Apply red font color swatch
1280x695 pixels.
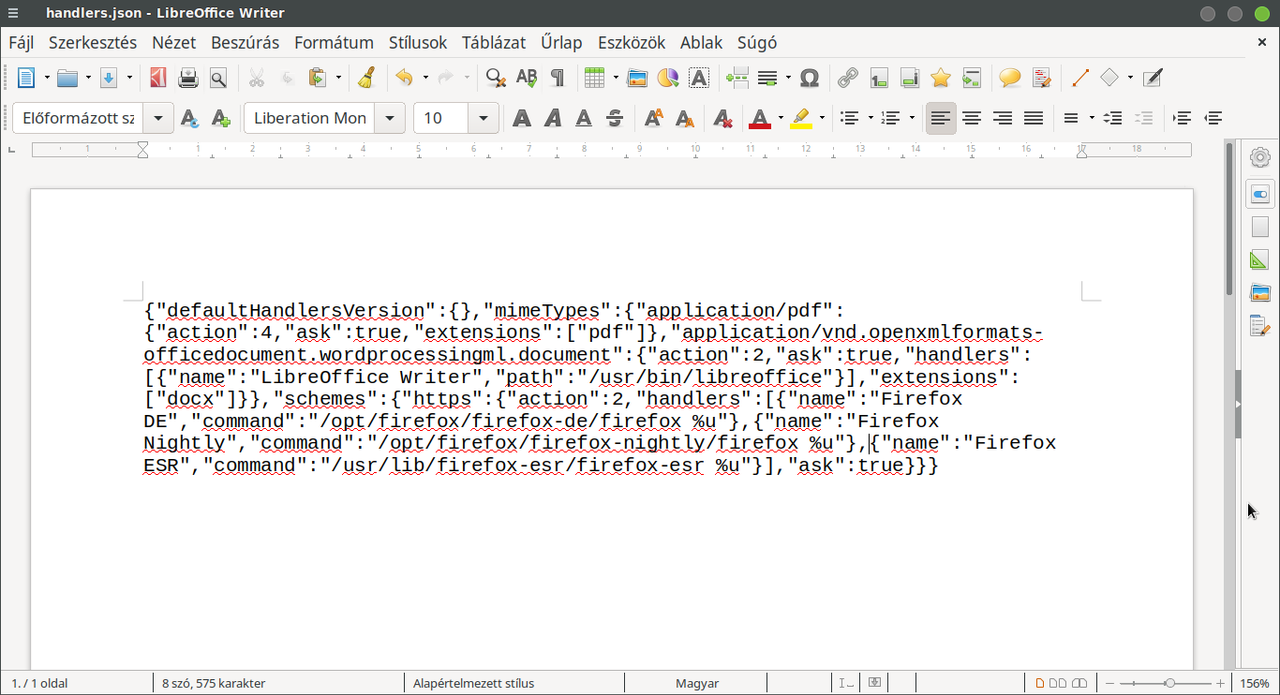click(760, 118)
